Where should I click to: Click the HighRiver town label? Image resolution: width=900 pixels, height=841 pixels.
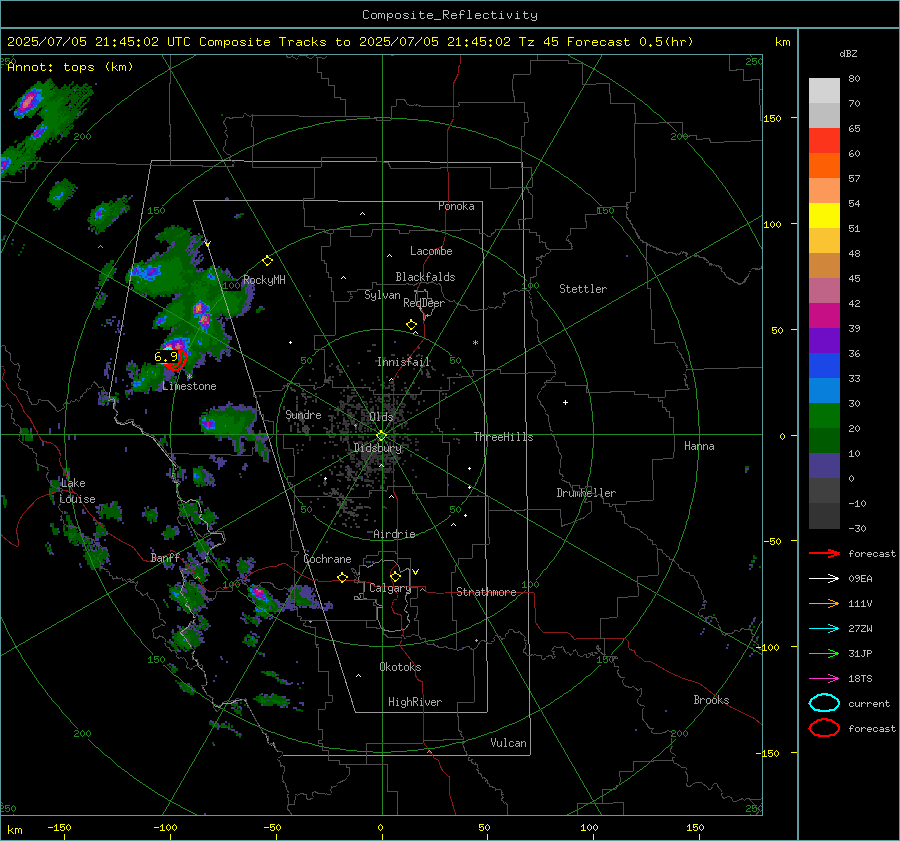click(415, 702)
